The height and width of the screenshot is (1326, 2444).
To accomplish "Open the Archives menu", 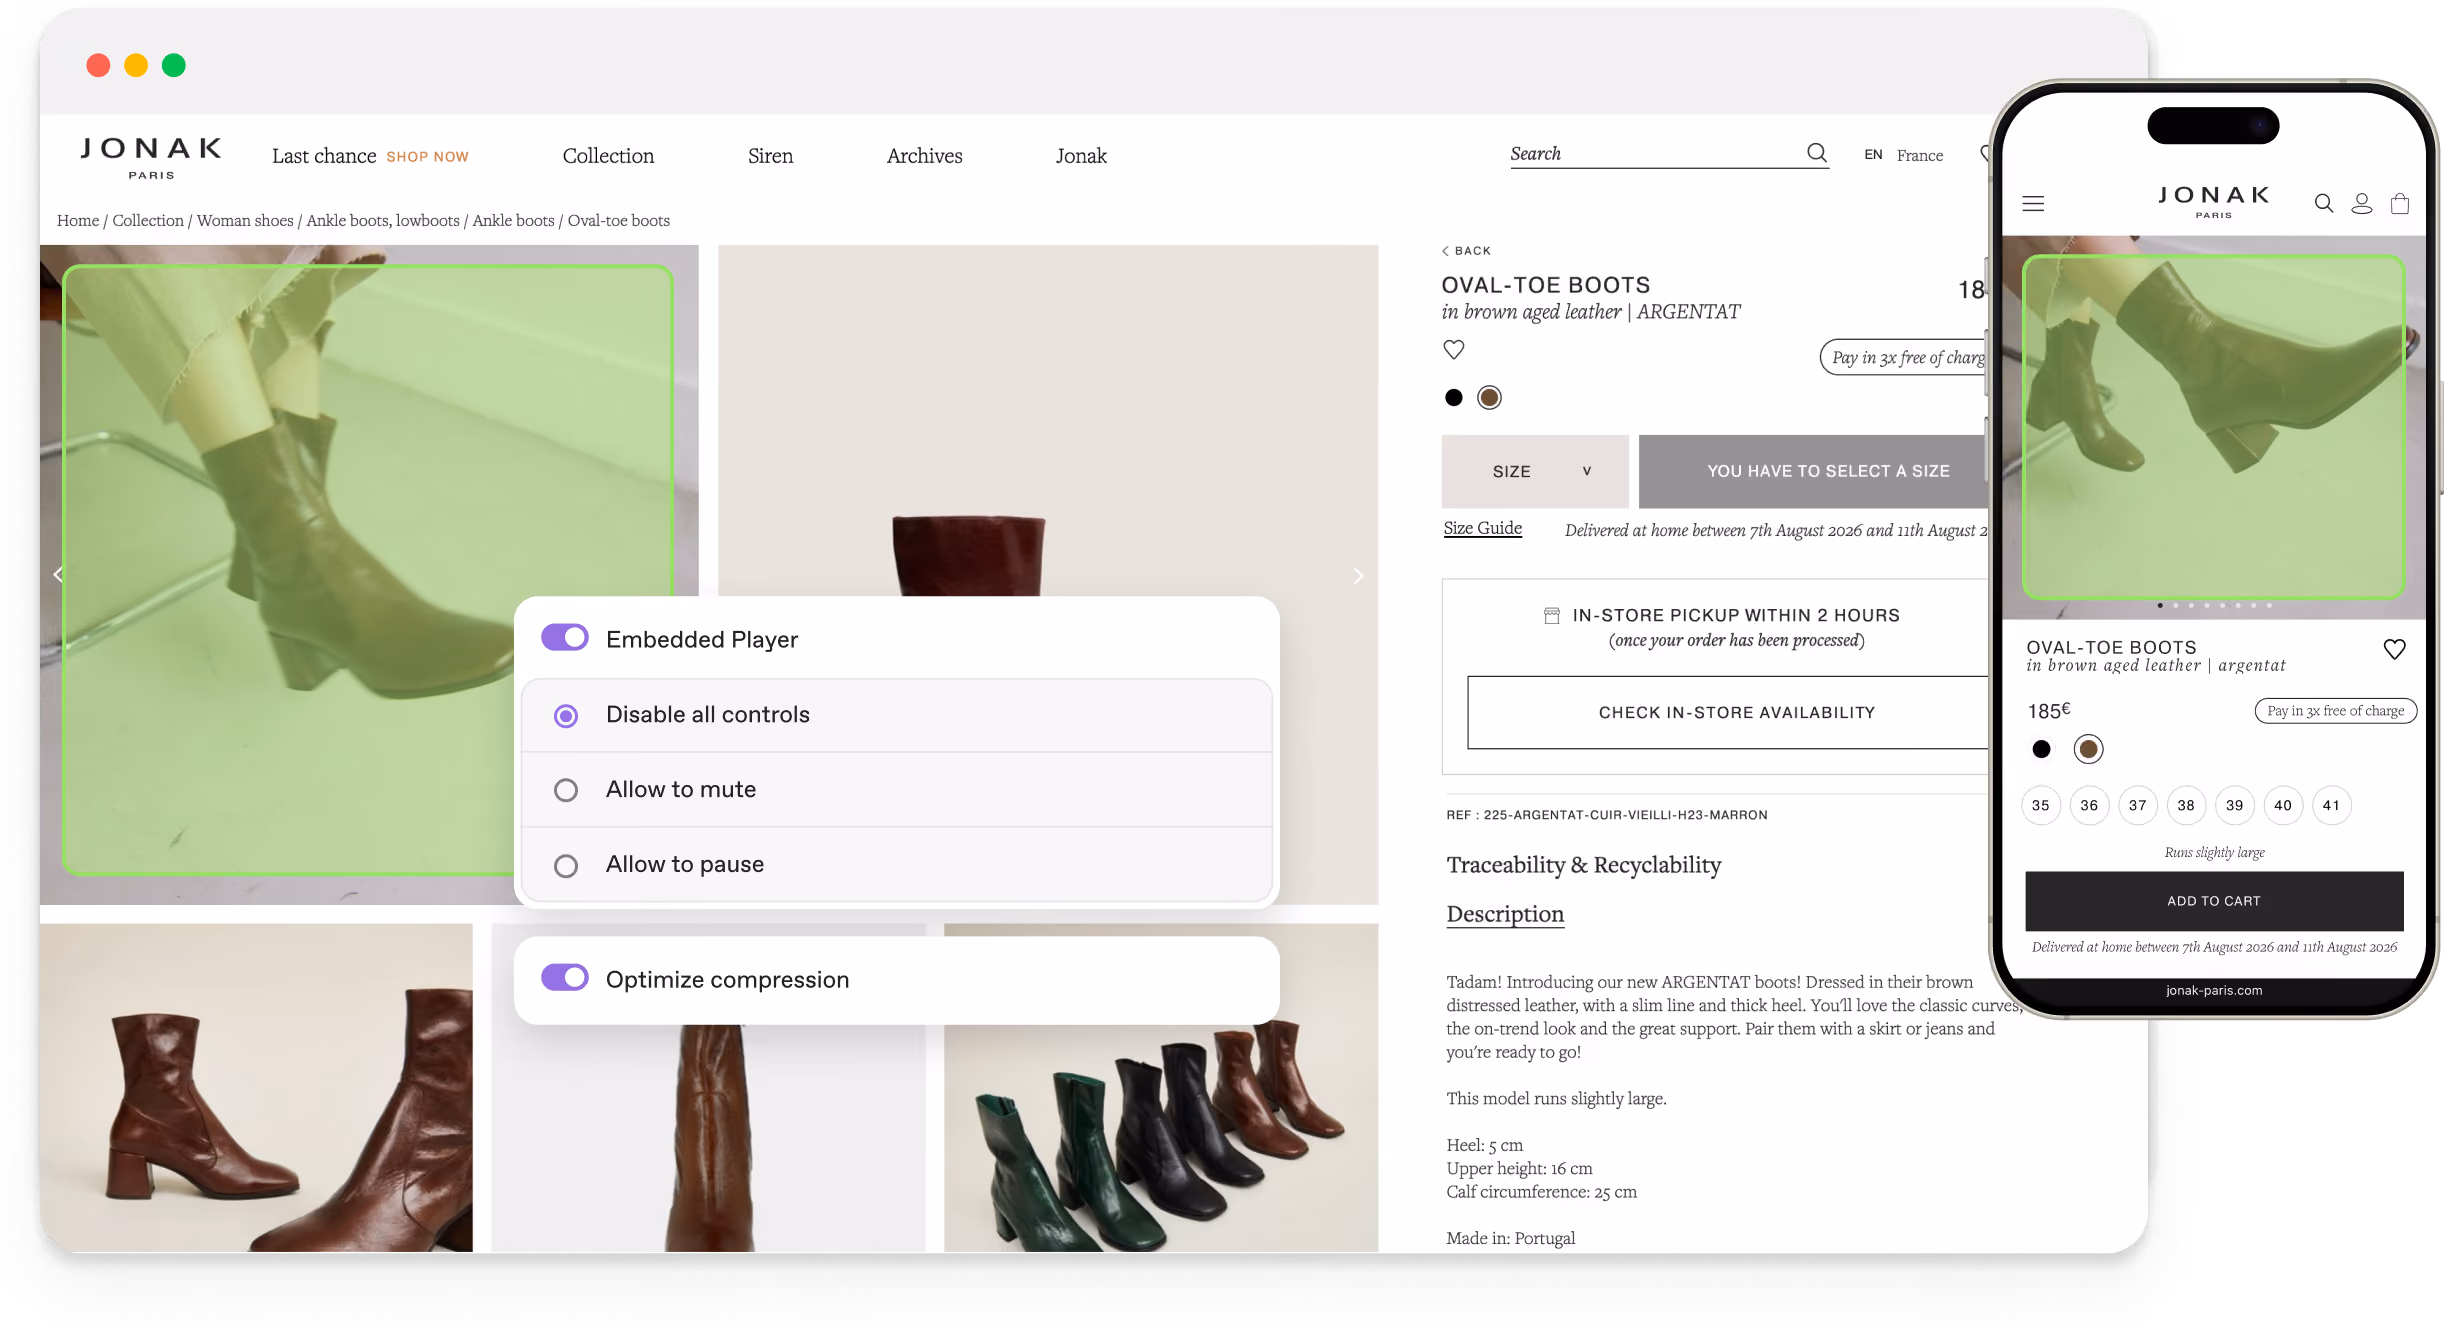I will 924,156.
